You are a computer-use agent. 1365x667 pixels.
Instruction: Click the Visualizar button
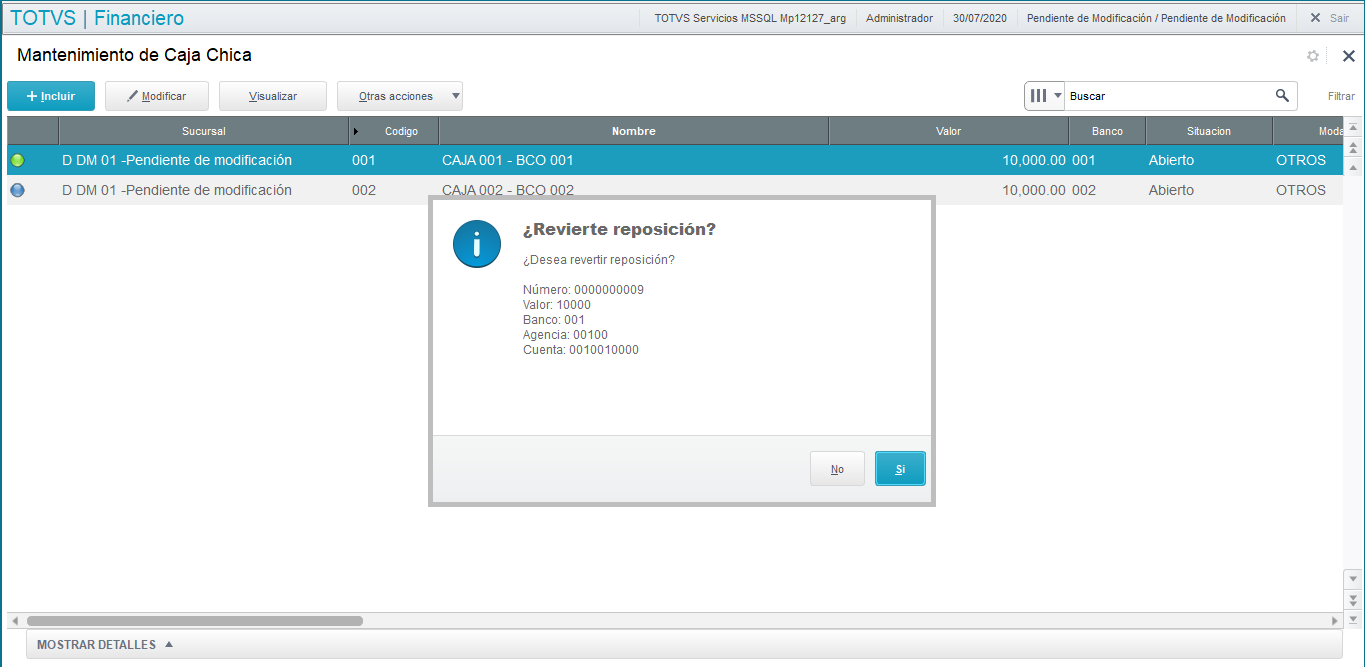(x=273, y=96)
